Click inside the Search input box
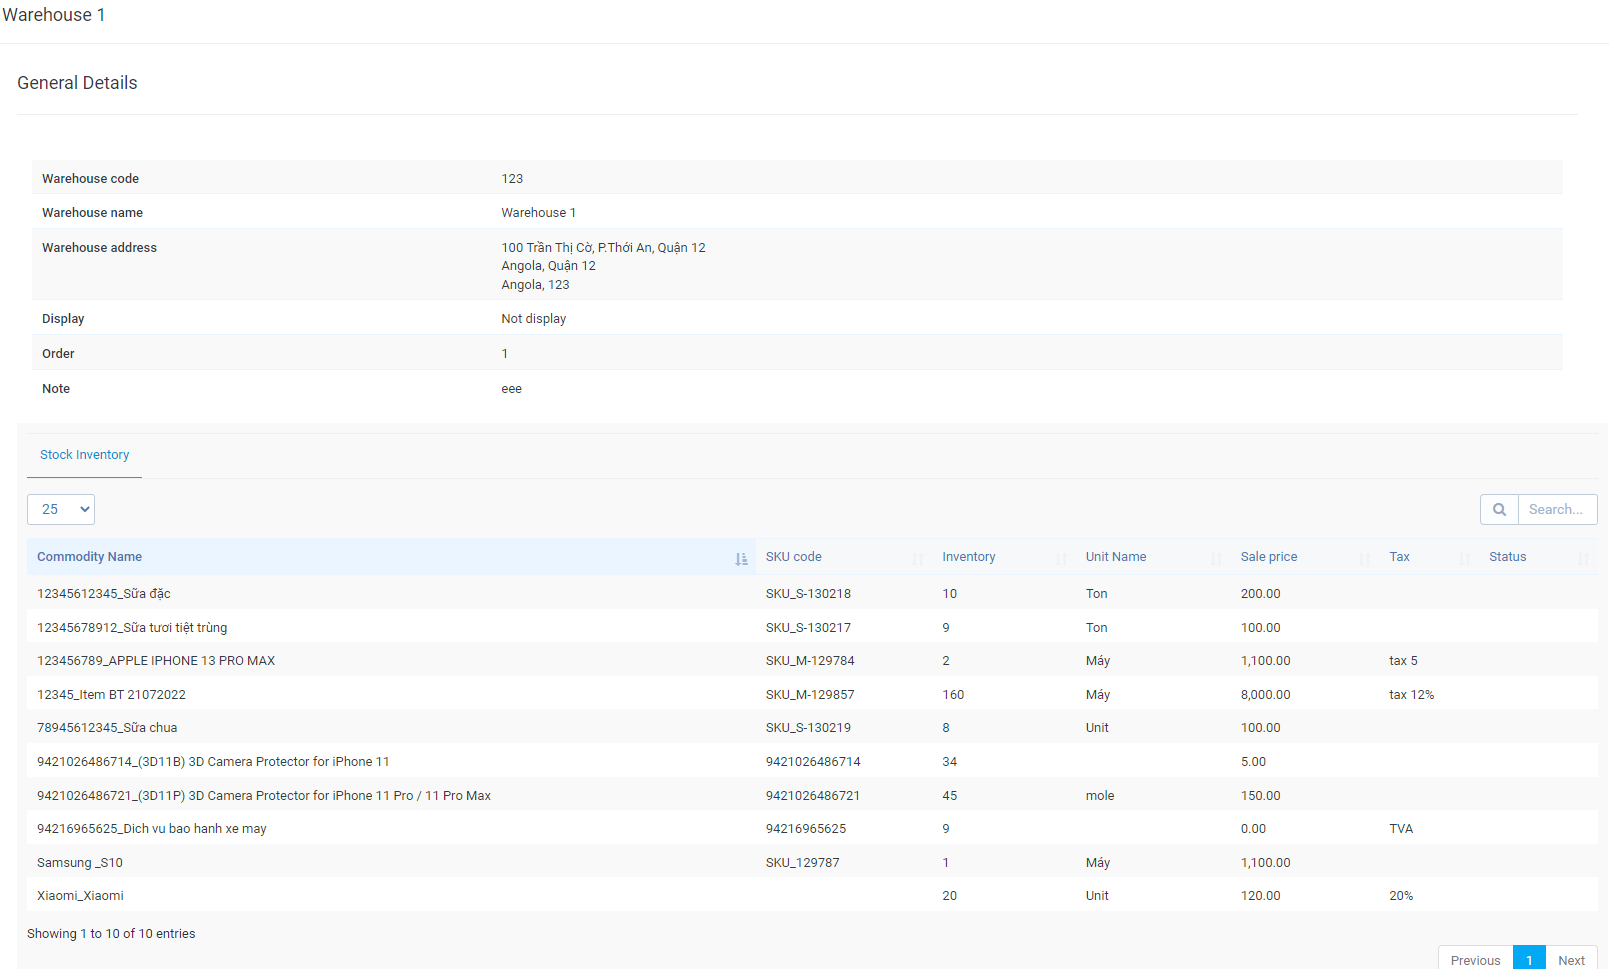 click(x=1557, y=509)
